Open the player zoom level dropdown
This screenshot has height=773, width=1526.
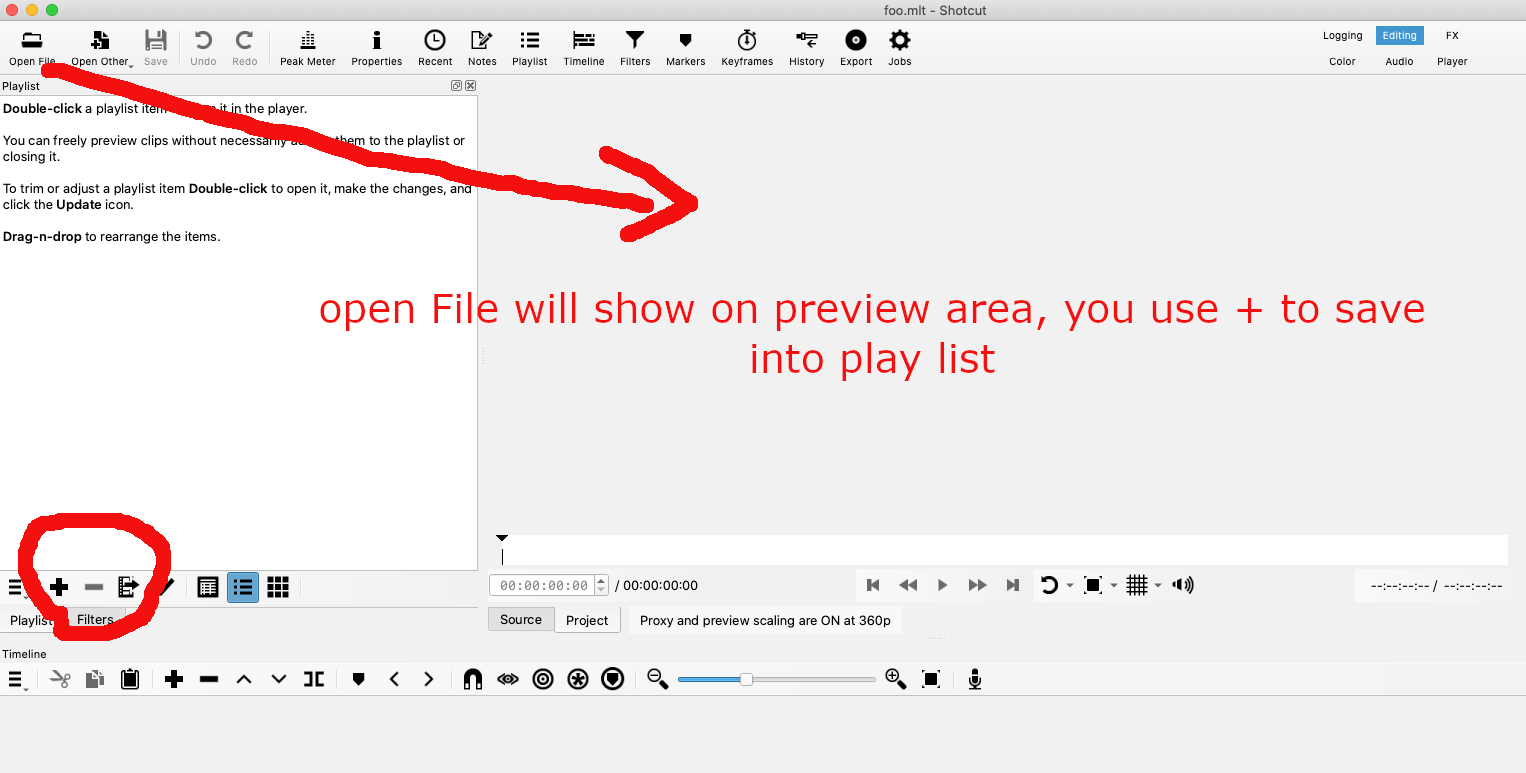[x=1114, y=586]
